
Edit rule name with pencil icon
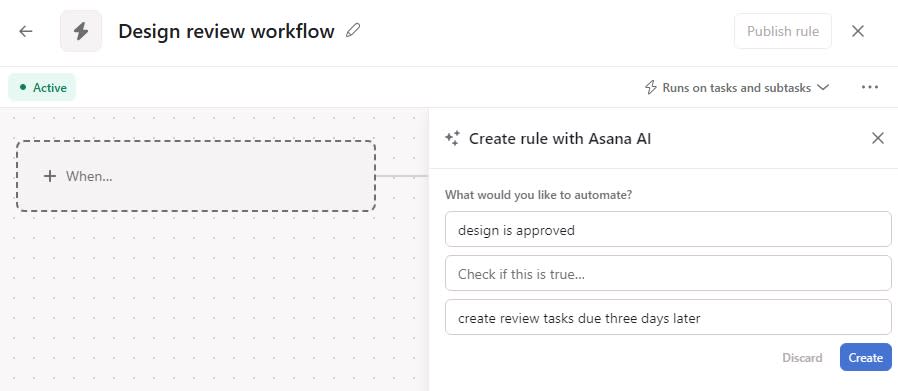(353, 30)
